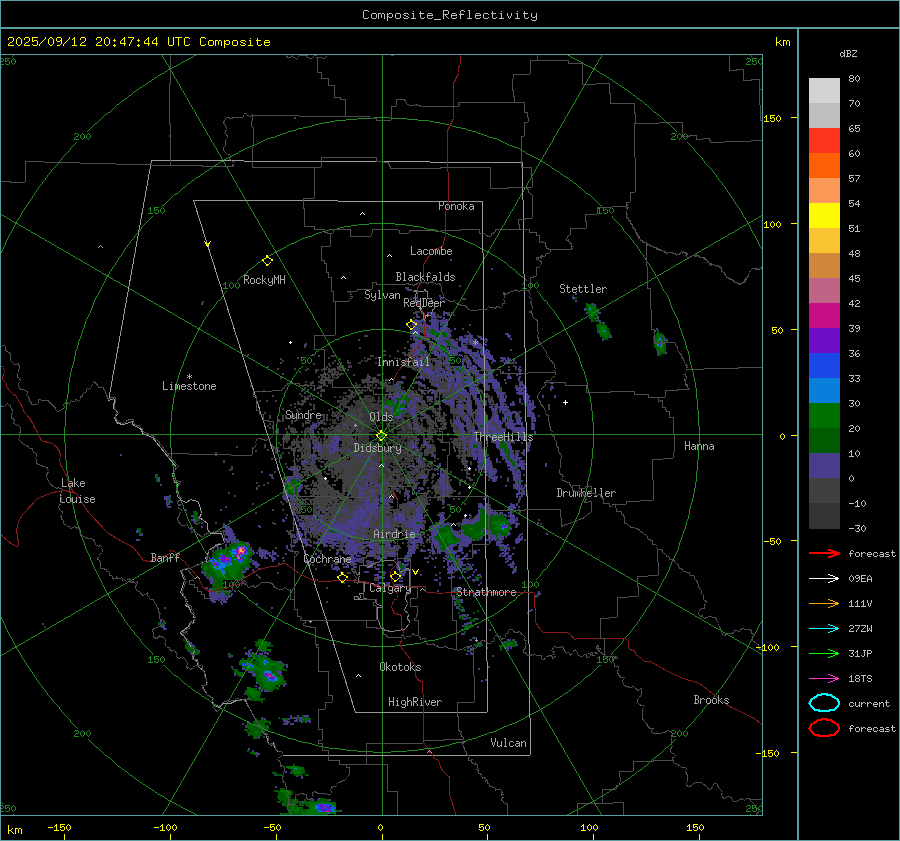Viewport: 900px width, 841px height.
Task: Click the Vulcan town label
Action: click(508, 743)
